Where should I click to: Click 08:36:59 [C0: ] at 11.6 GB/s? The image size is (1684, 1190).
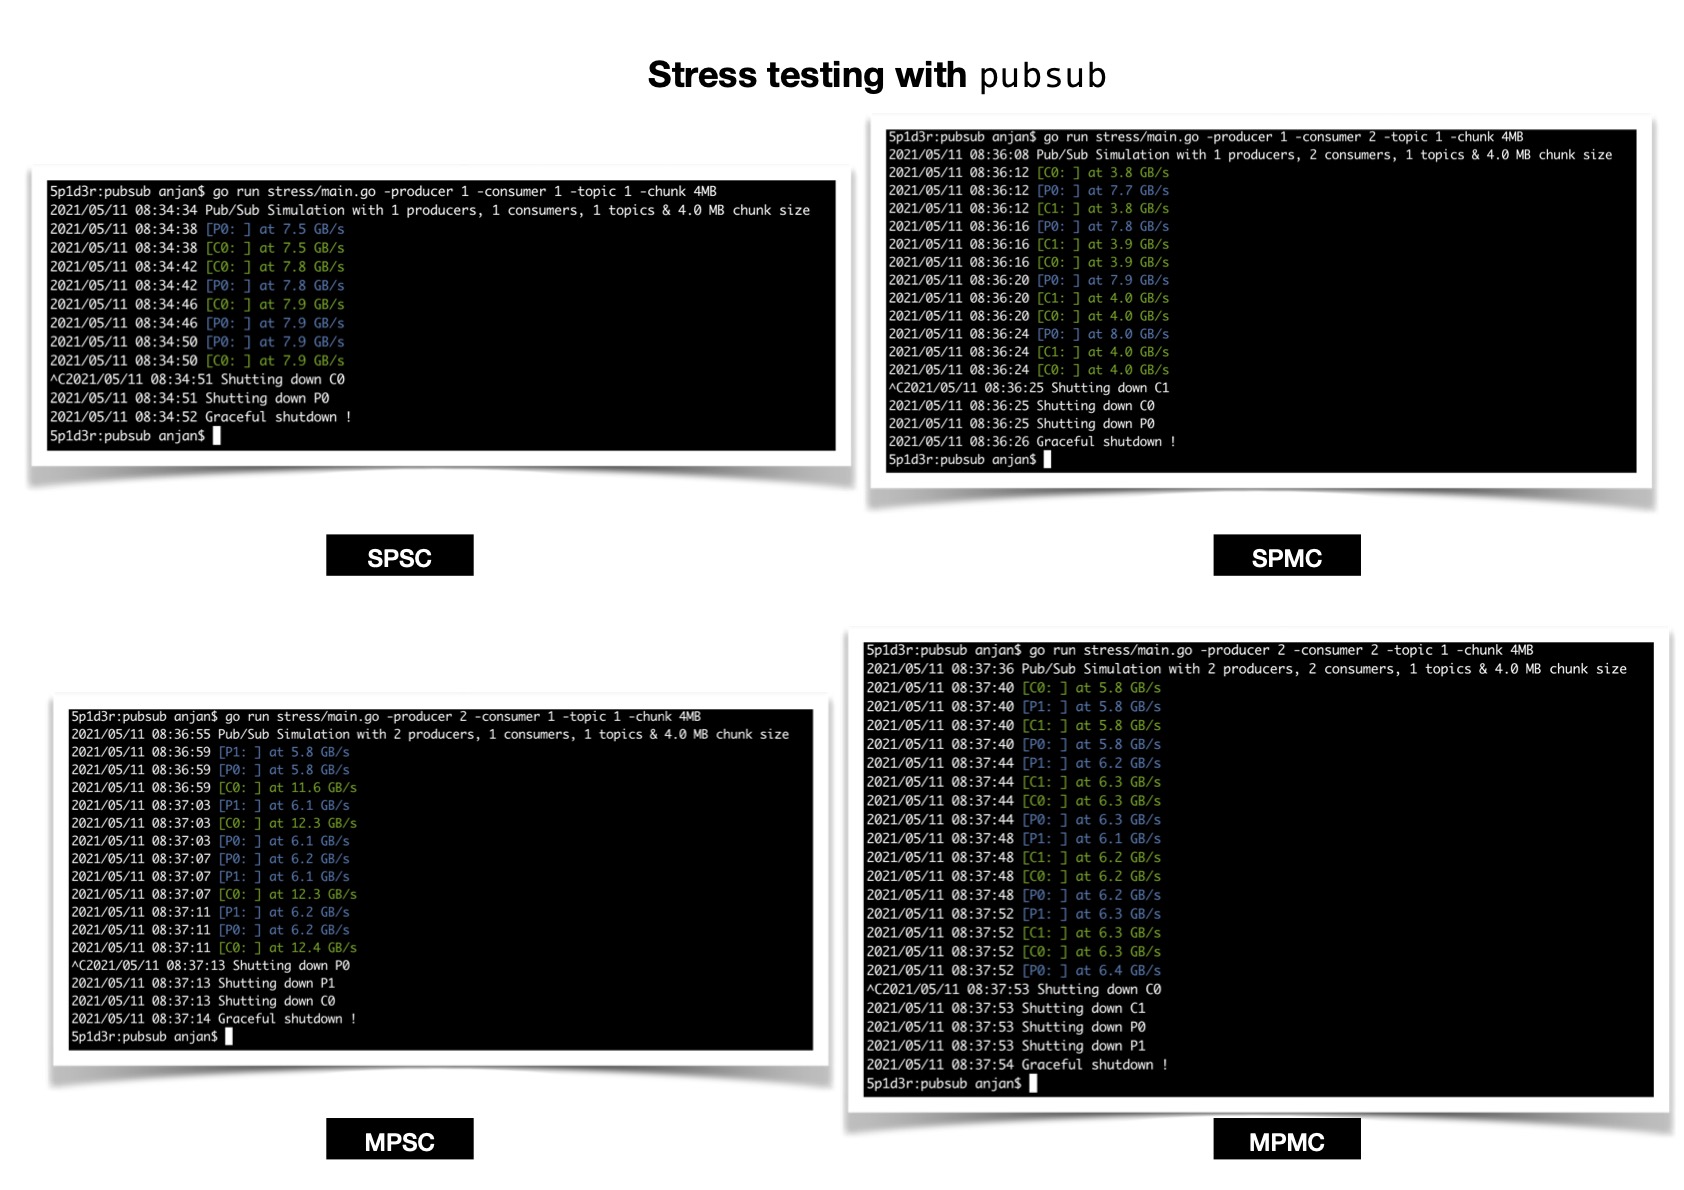point(214,788)
